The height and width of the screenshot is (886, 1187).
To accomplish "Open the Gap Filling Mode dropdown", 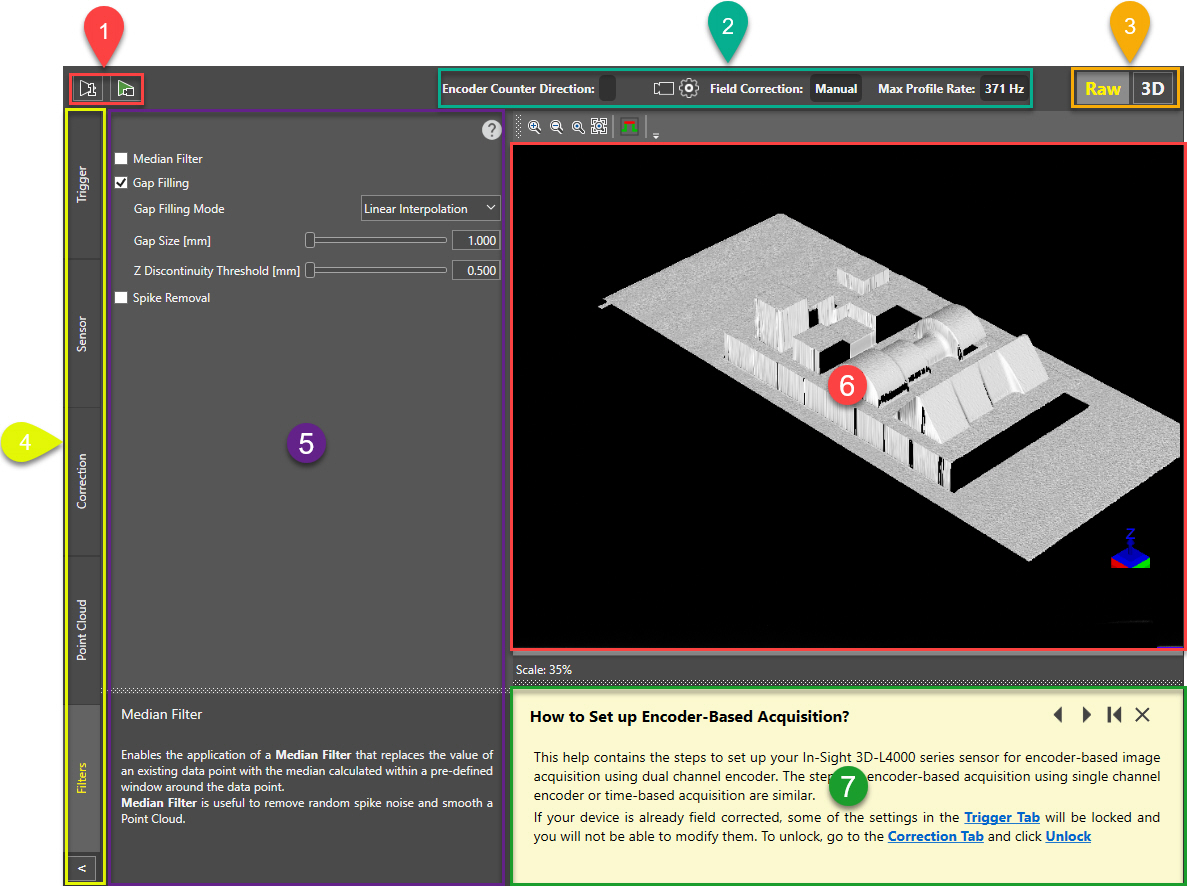I will point(430,209).
